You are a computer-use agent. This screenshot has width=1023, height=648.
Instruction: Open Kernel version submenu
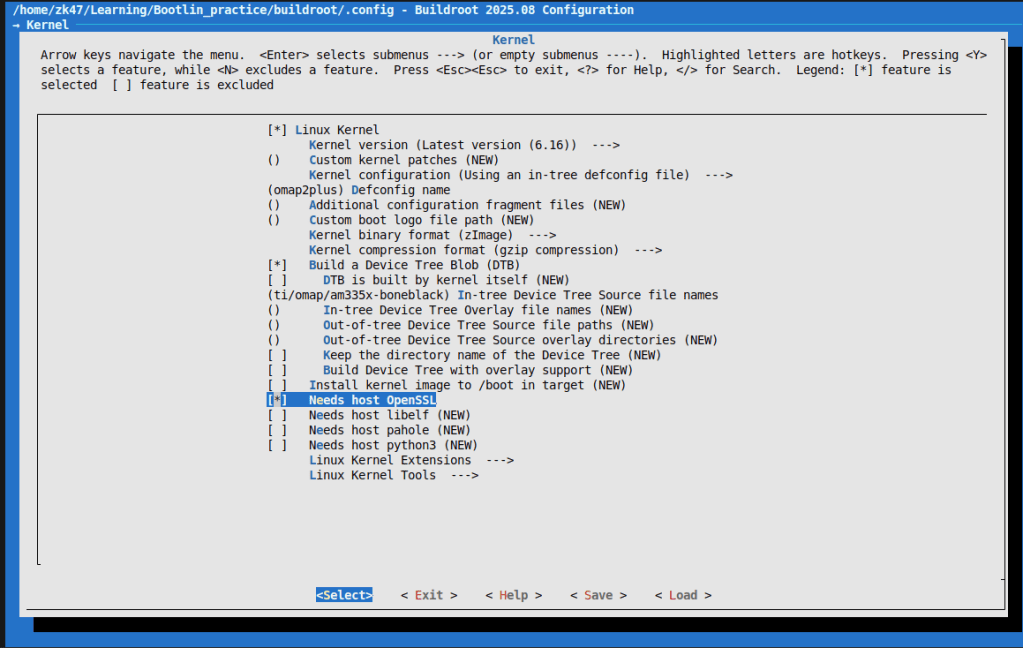pos(463,145)
